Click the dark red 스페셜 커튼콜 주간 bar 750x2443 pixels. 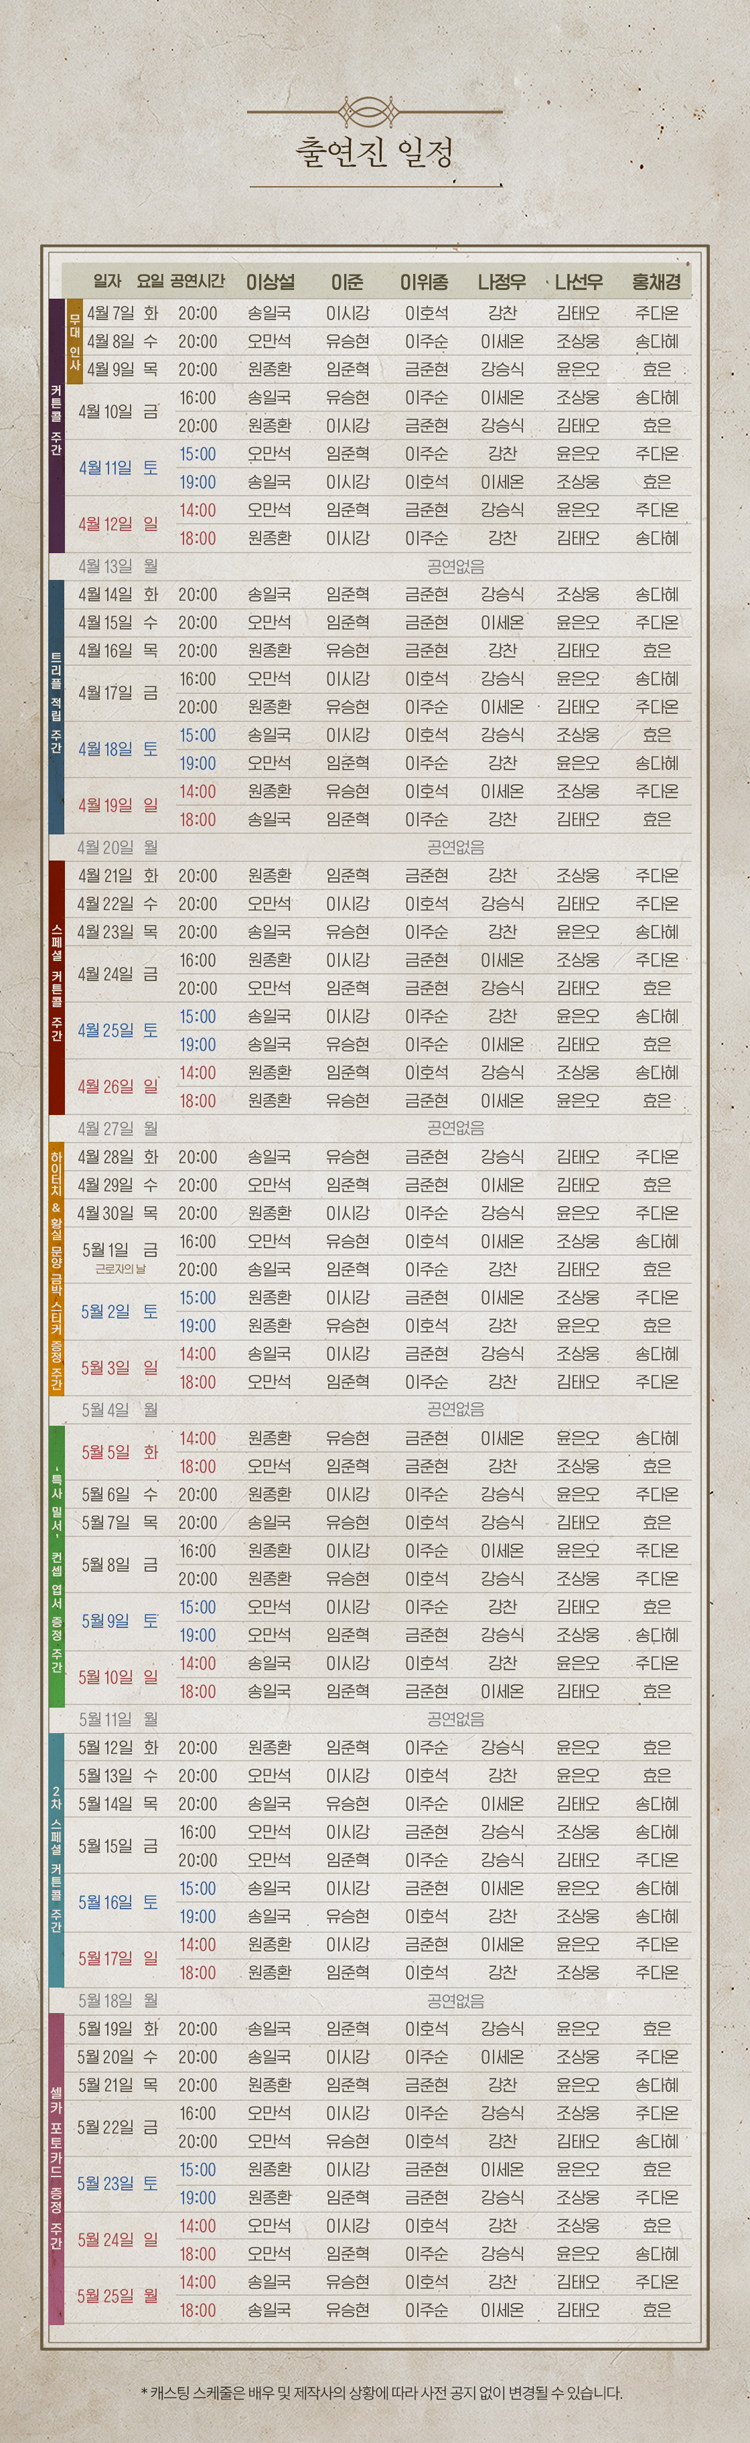pyautogui.click(x=57, y=987)
